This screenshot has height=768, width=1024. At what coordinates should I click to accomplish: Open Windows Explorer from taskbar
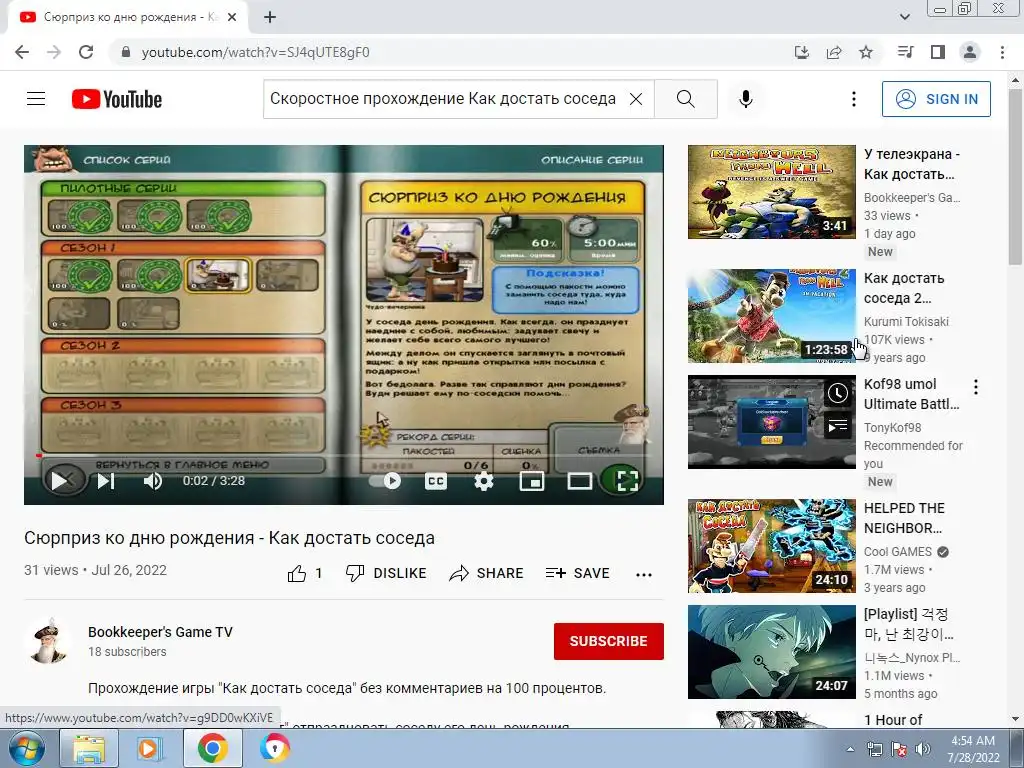pyautogui.click(x=89, y=748)
